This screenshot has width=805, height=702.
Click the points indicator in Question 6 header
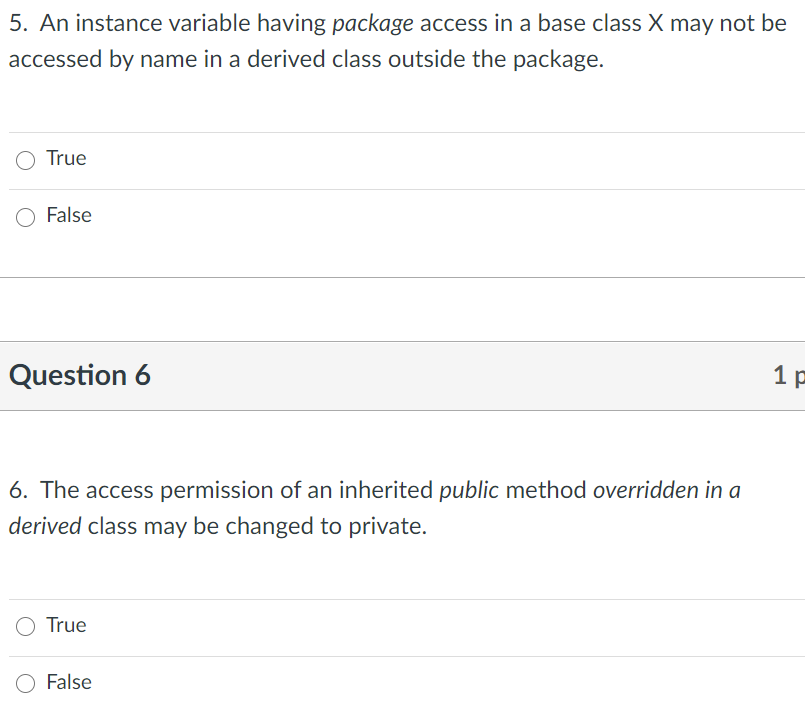point(788,375)
